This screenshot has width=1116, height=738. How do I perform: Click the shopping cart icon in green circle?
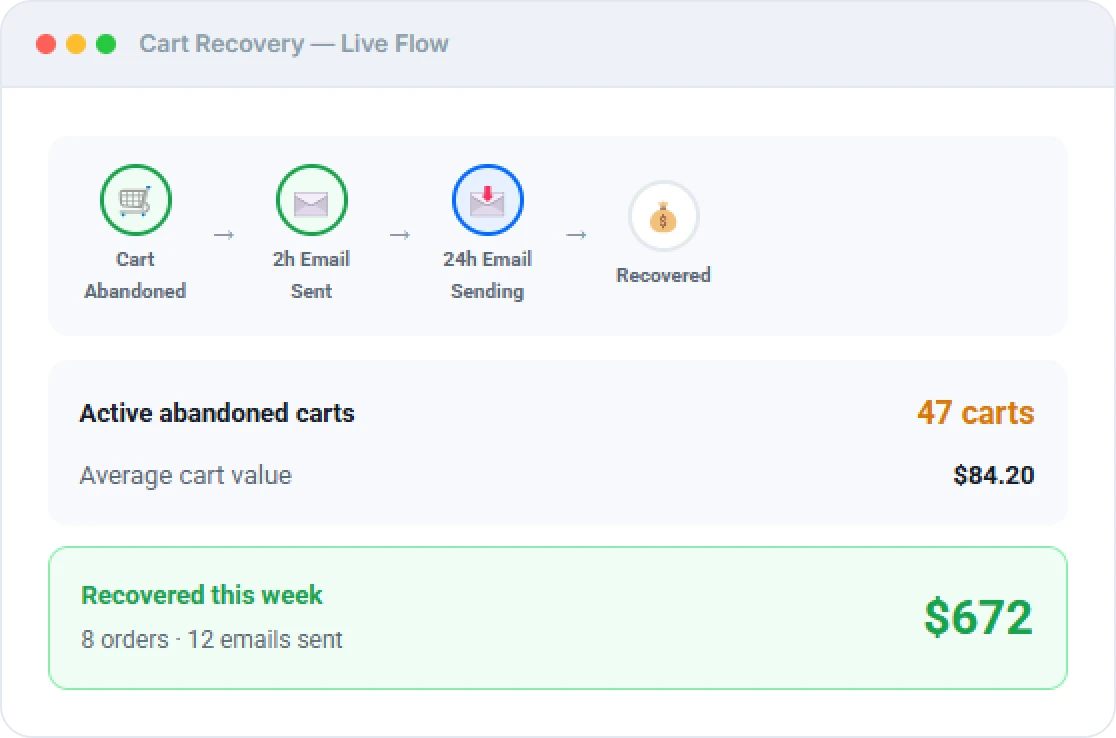click(x=135, y=200)
